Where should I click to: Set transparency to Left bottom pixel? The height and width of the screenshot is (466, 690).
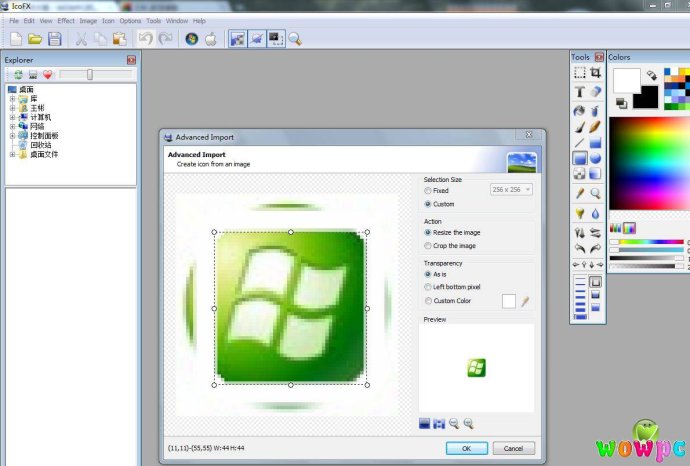452,287
